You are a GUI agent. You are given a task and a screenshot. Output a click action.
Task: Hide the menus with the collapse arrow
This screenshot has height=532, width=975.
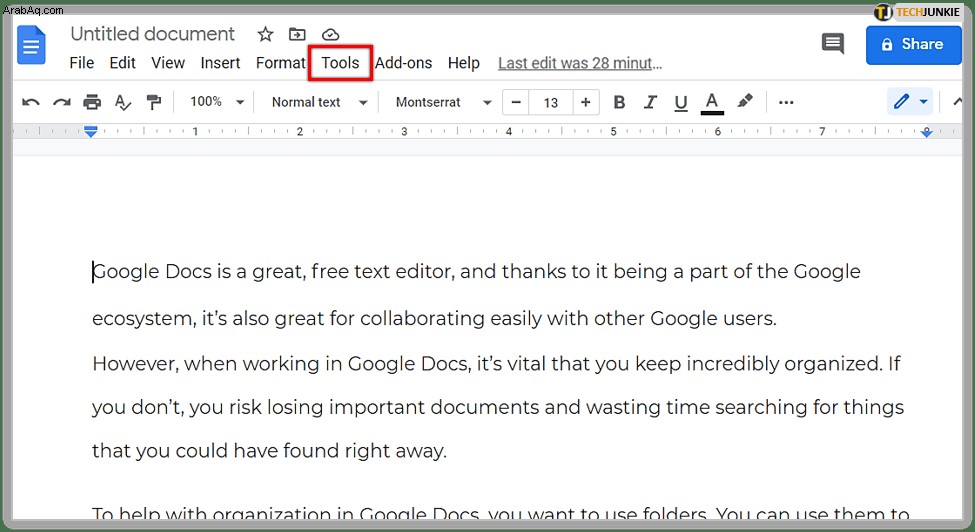956,101
